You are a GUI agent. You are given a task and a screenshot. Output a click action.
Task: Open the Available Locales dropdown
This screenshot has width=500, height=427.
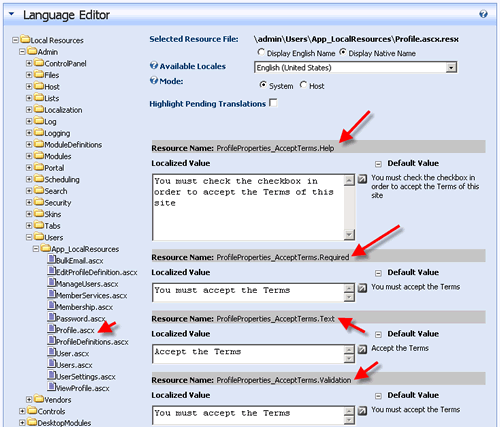[451, 68]
